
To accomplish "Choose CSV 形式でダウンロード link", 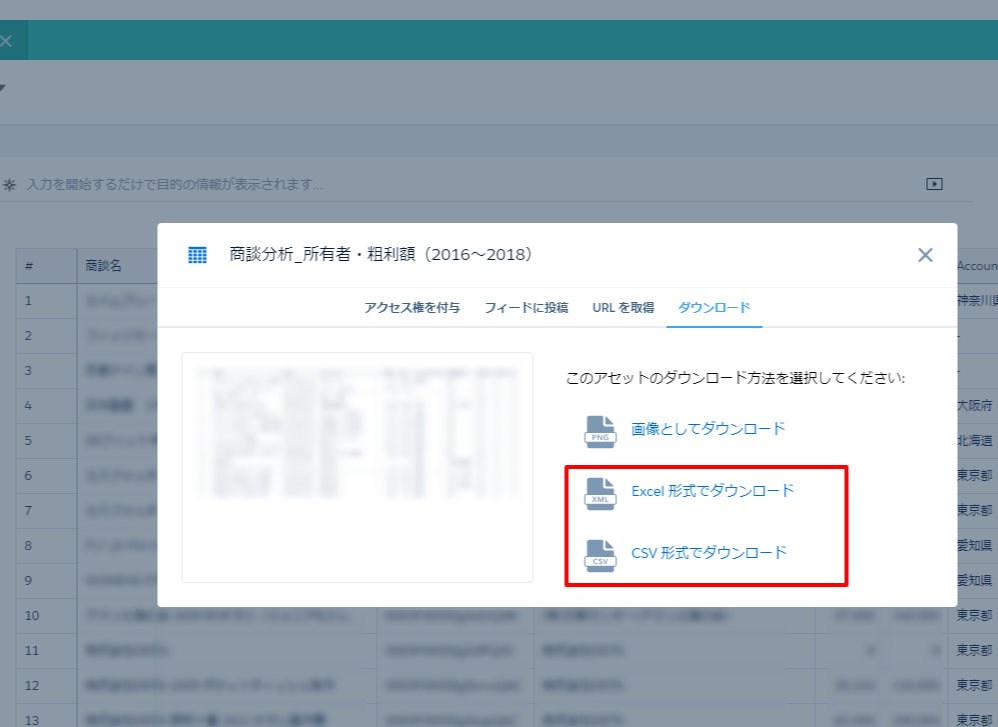I will click(x=708, y=553).
